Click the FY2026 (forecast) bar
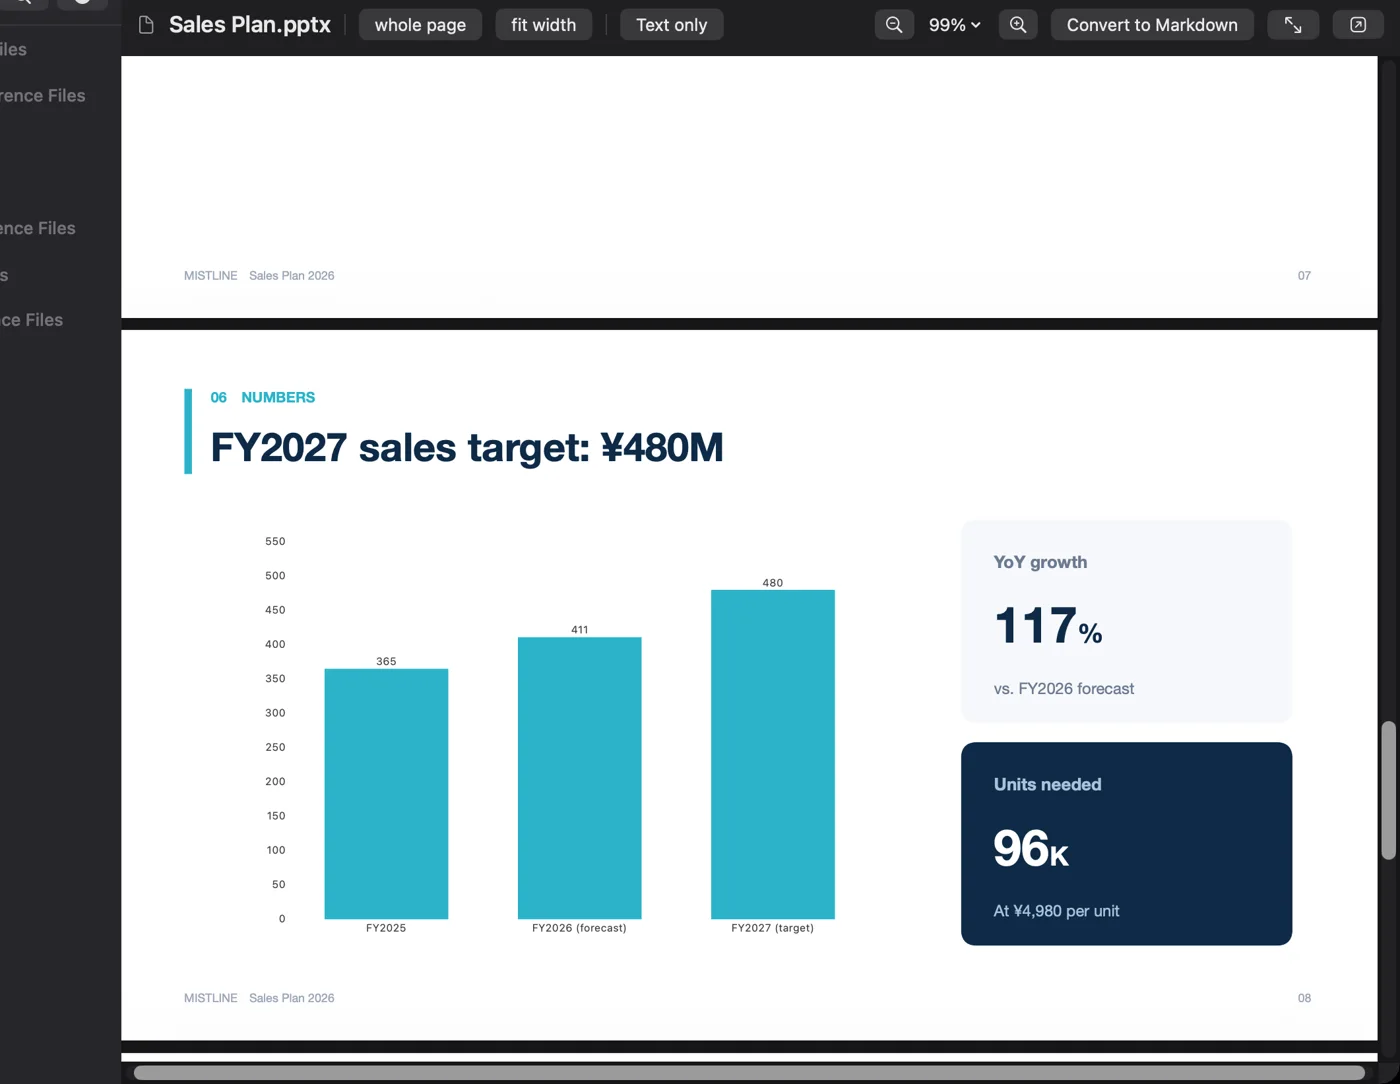1400x1084 pixels. (579, 777)
